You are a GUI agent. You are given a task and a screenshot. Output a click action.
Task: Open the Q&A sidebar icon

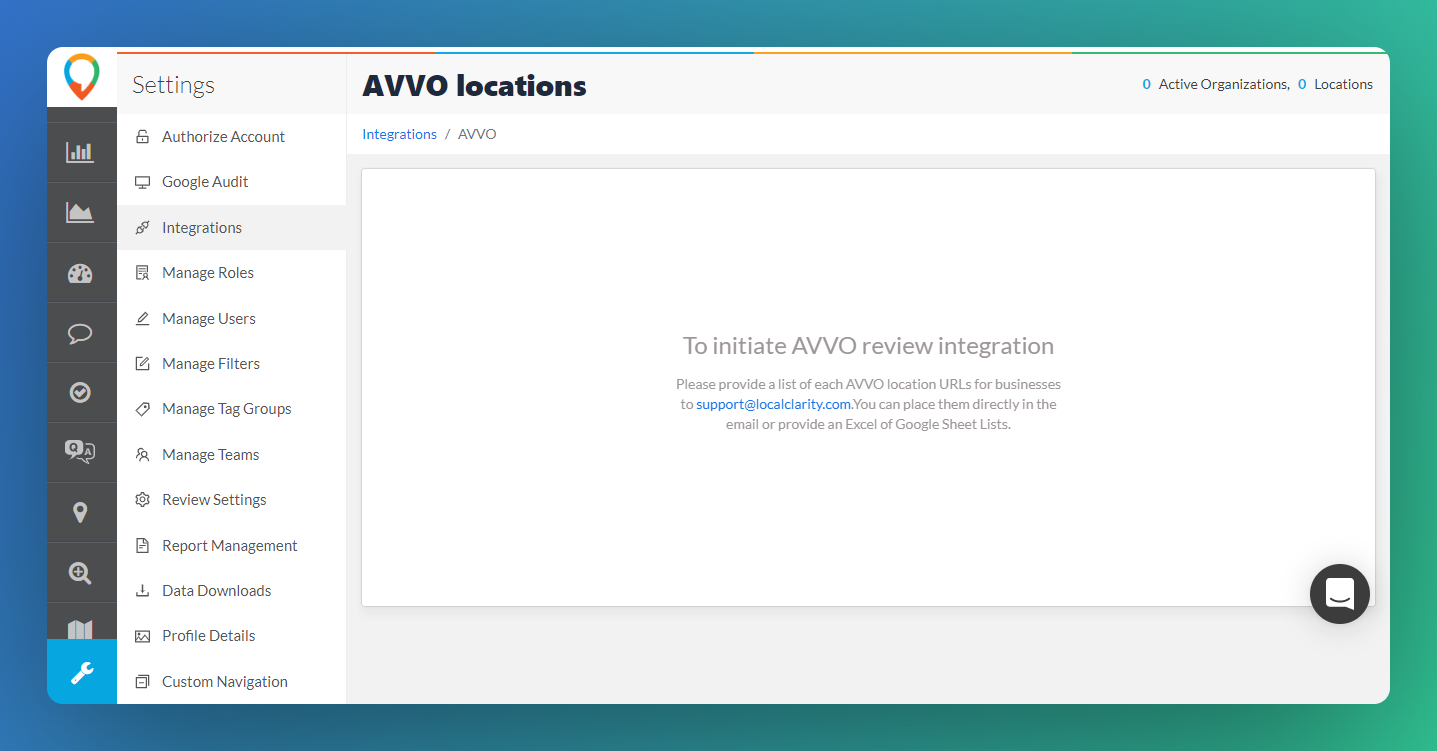tap(80, 452)
